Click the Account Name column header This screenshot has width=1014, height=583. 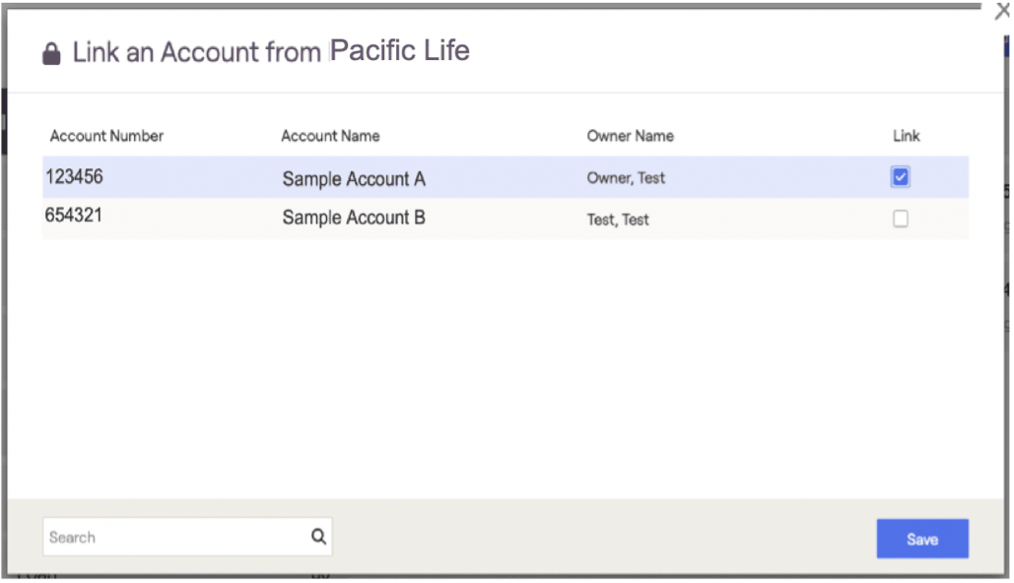[330, 136]
